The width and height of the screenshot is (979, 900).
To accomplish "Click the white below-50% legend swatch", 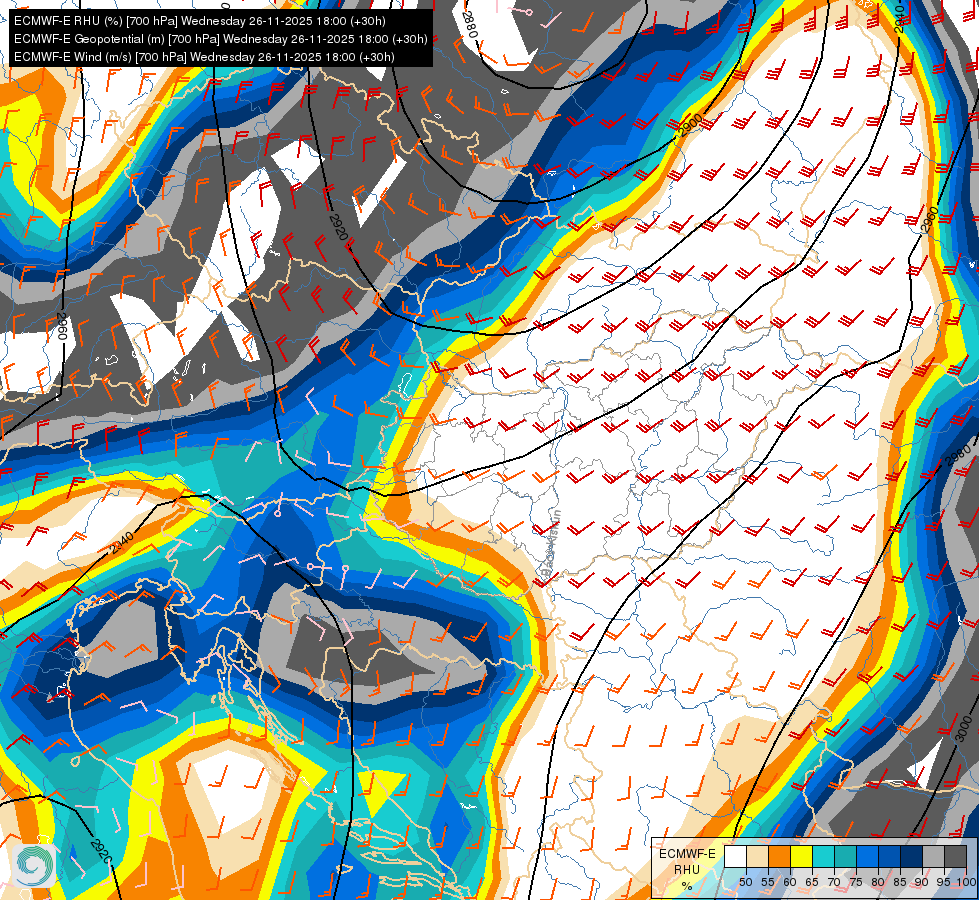I will click(x=735, y=856).
